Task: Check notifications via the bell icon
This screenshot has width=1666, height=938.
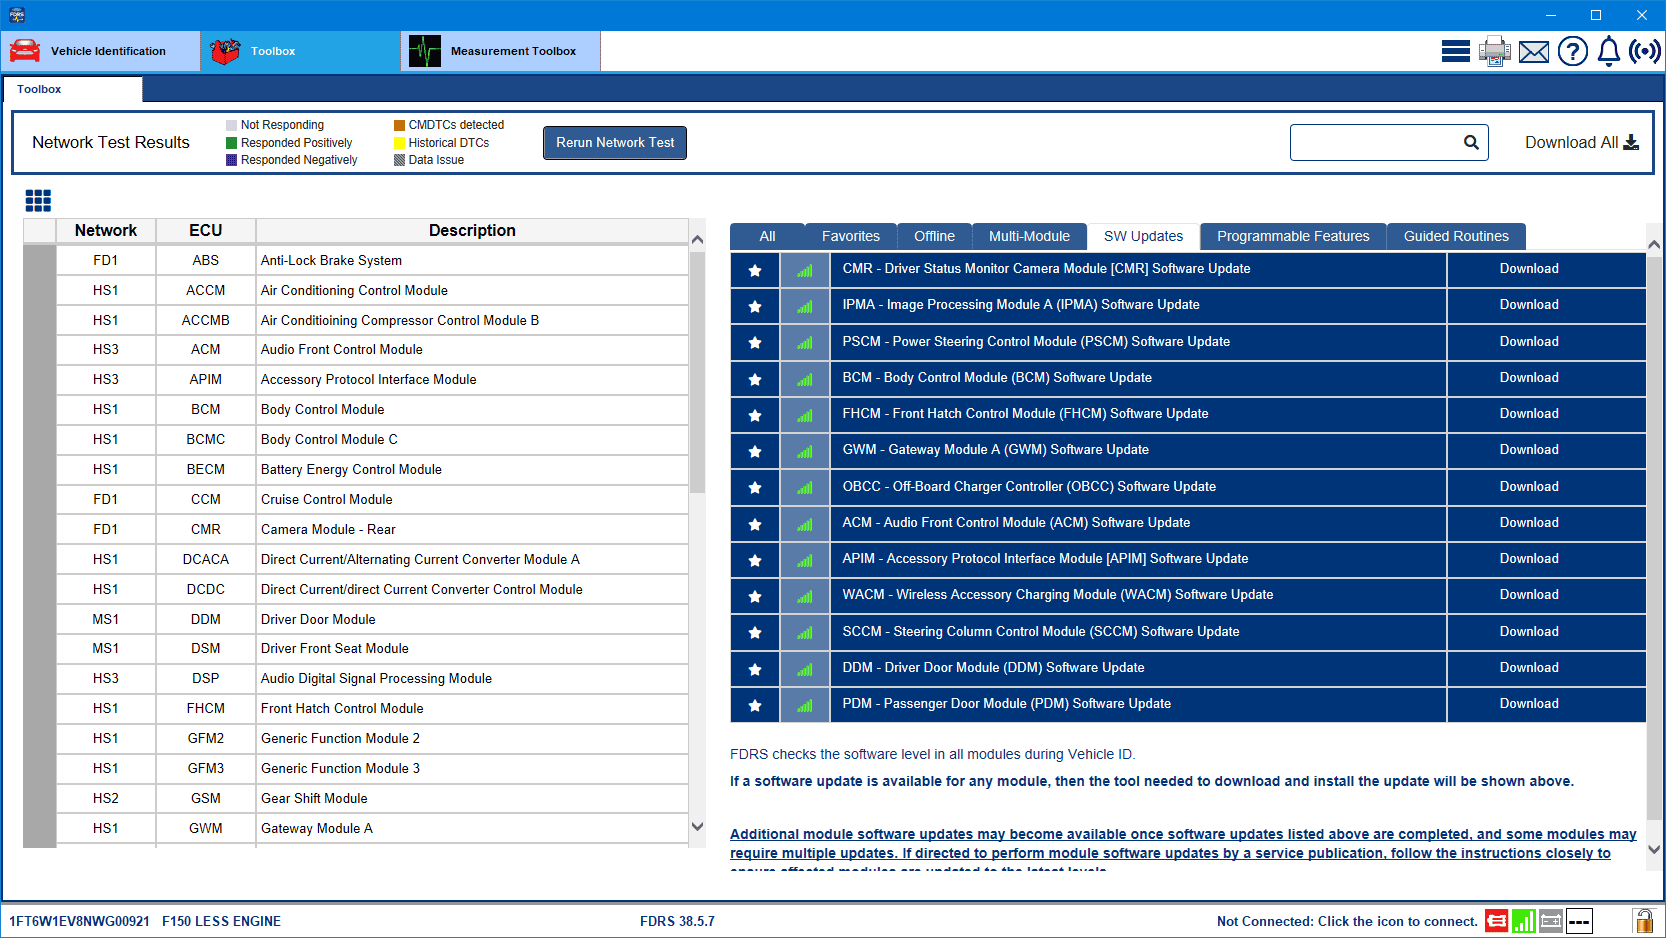Action: coord(1608,50)
